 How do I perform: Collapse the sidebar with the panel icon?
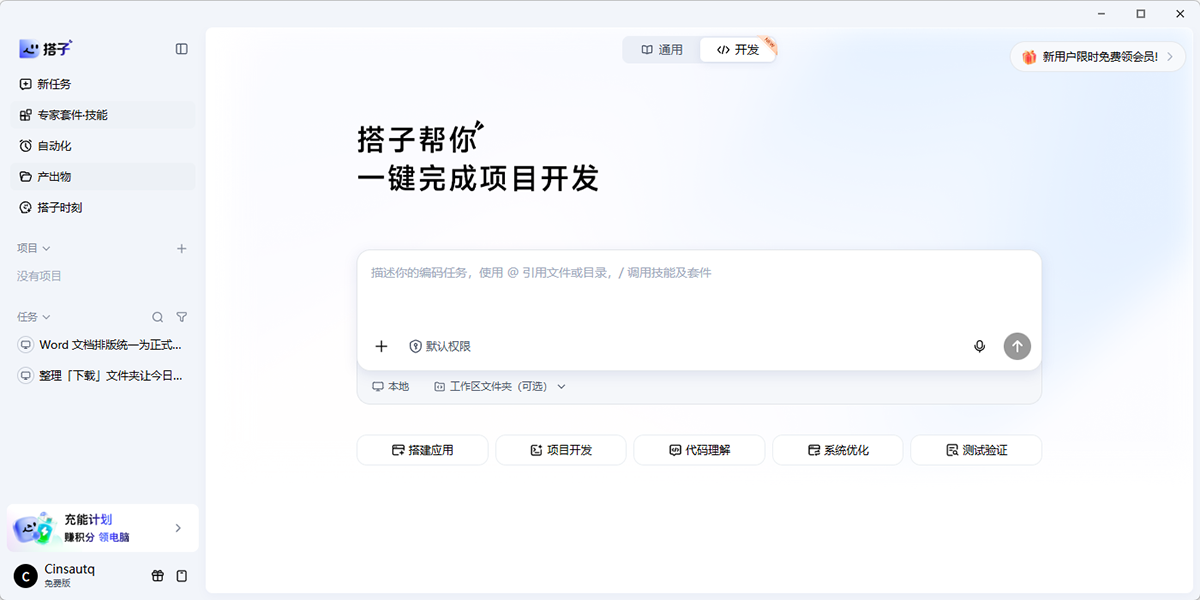coord(181,48)
